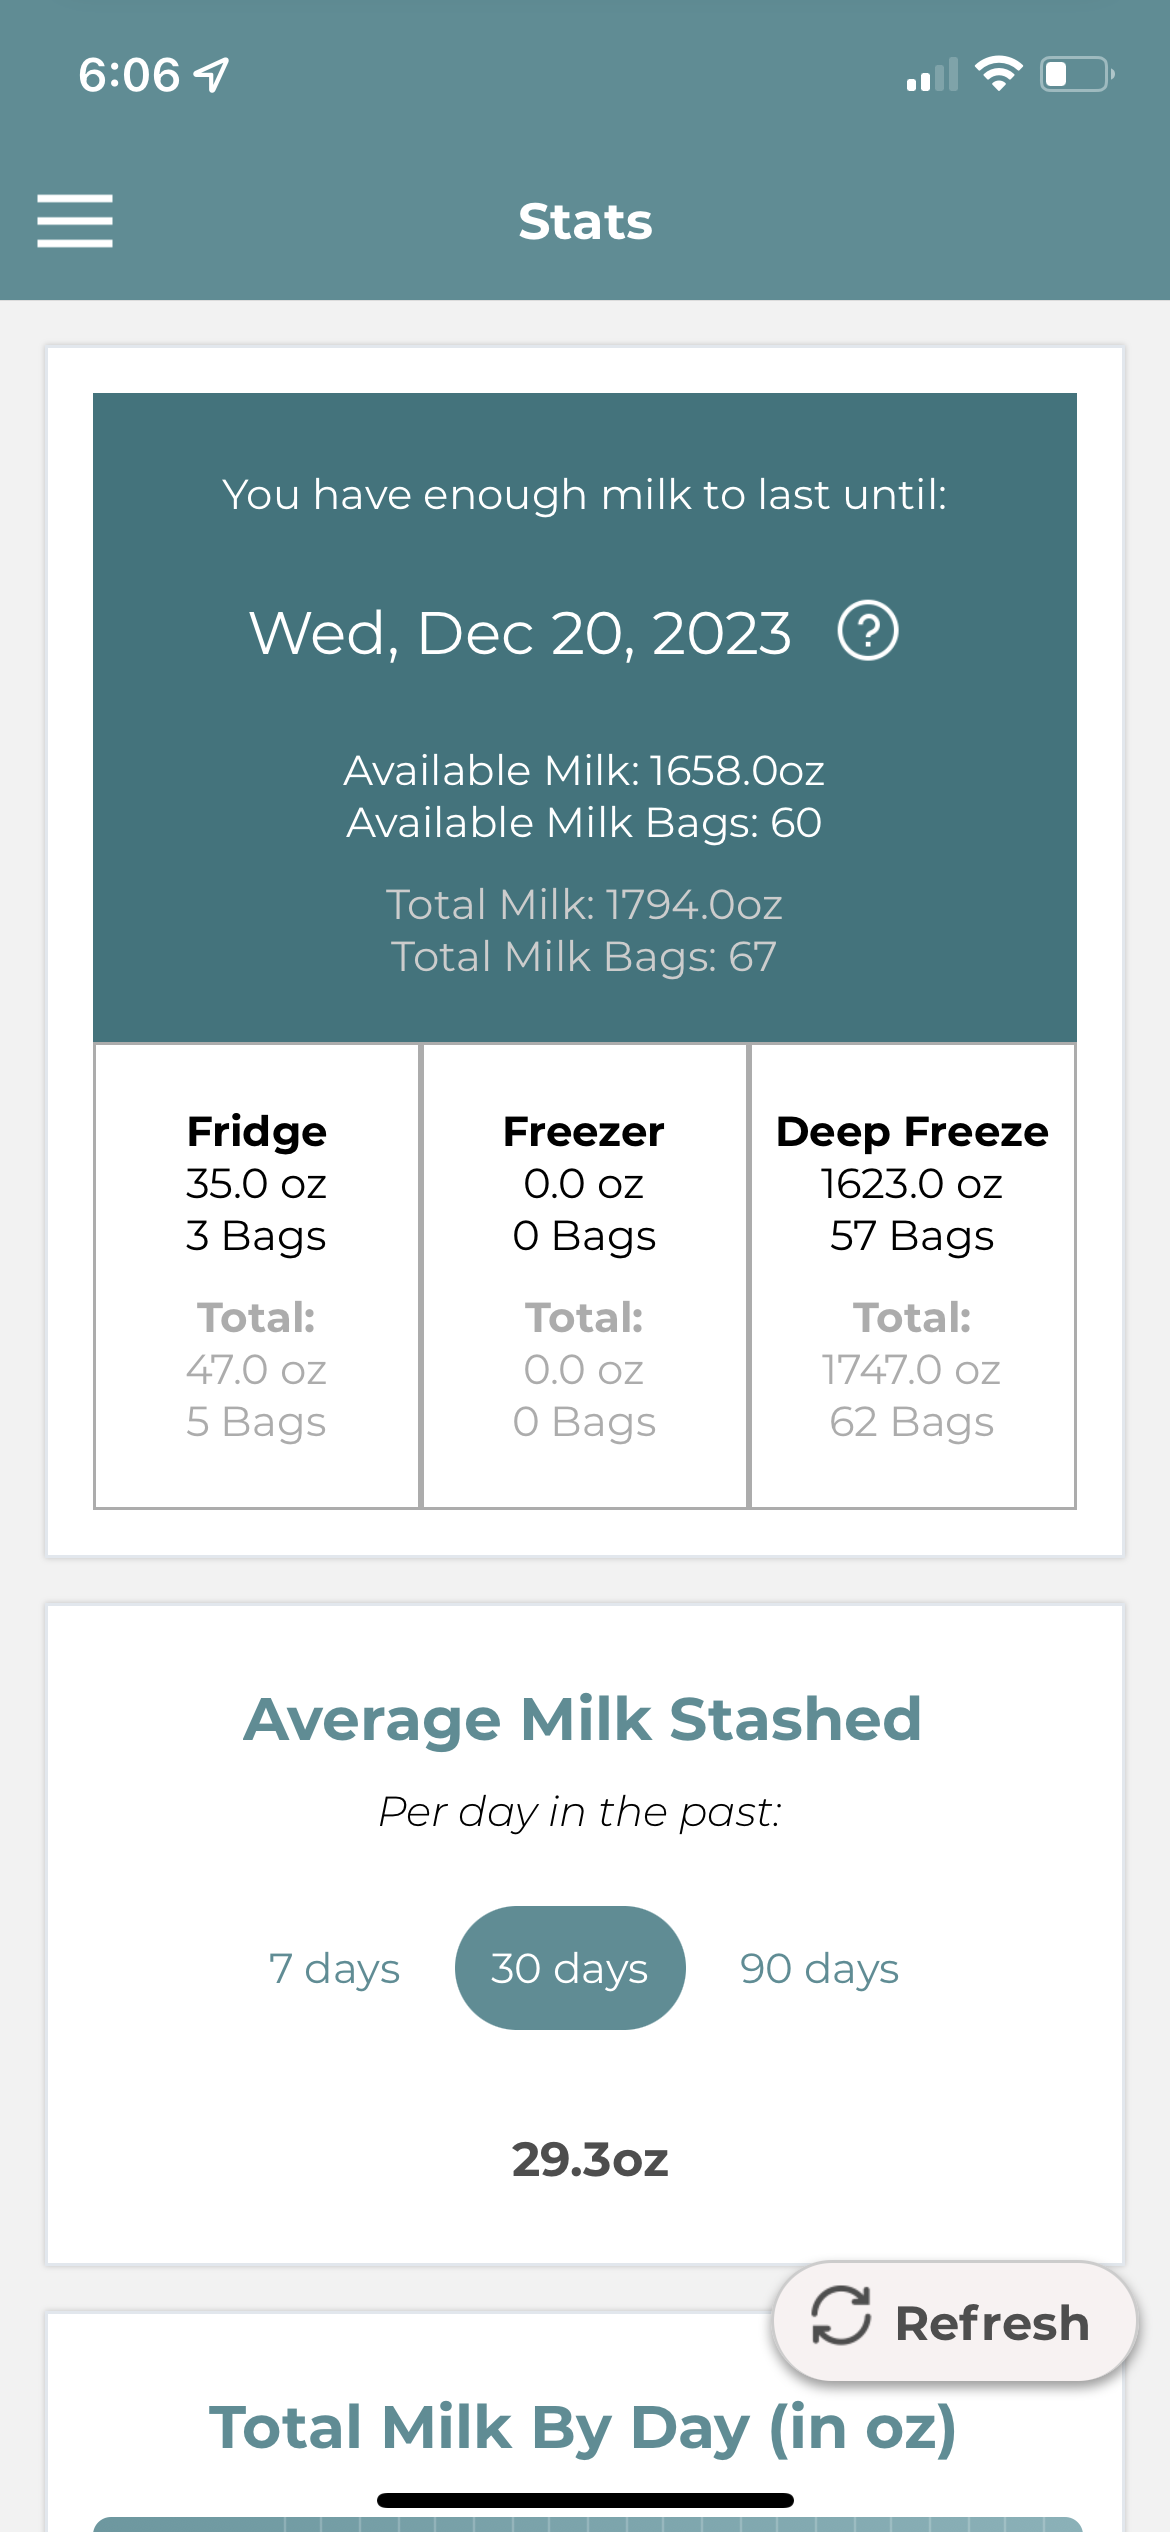Open the Deep Freeze storage panel
The image size is (1170, 2532).
912,1275
